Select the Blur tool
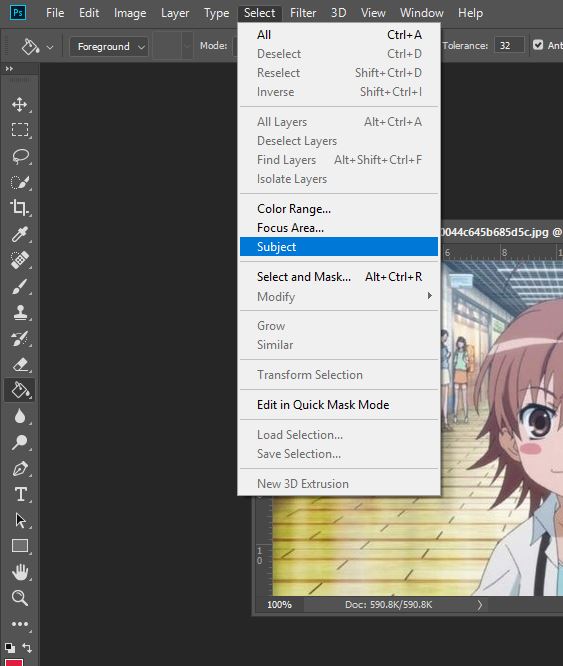563x666 pixels. coord(20,417)
